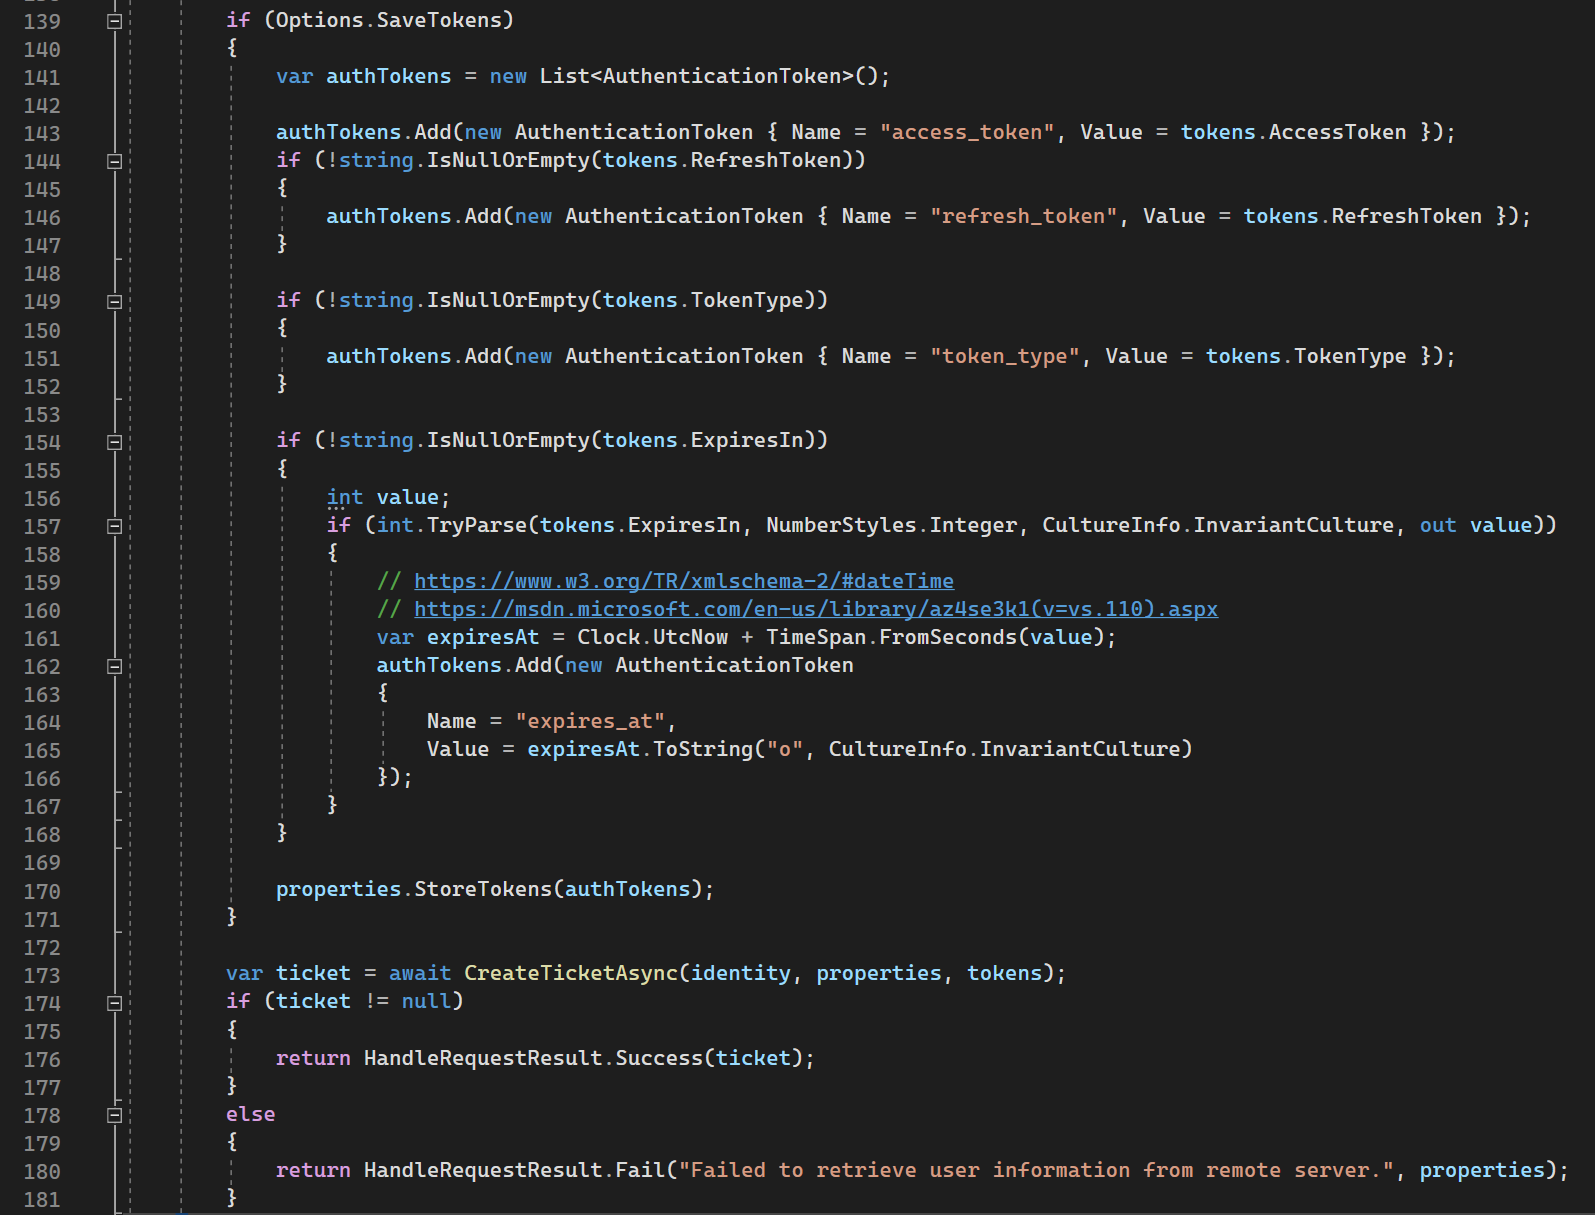Click the AccessToken property on line 143
This screenshot has width=1595, height=1215.
click(x=1337, y=132)
